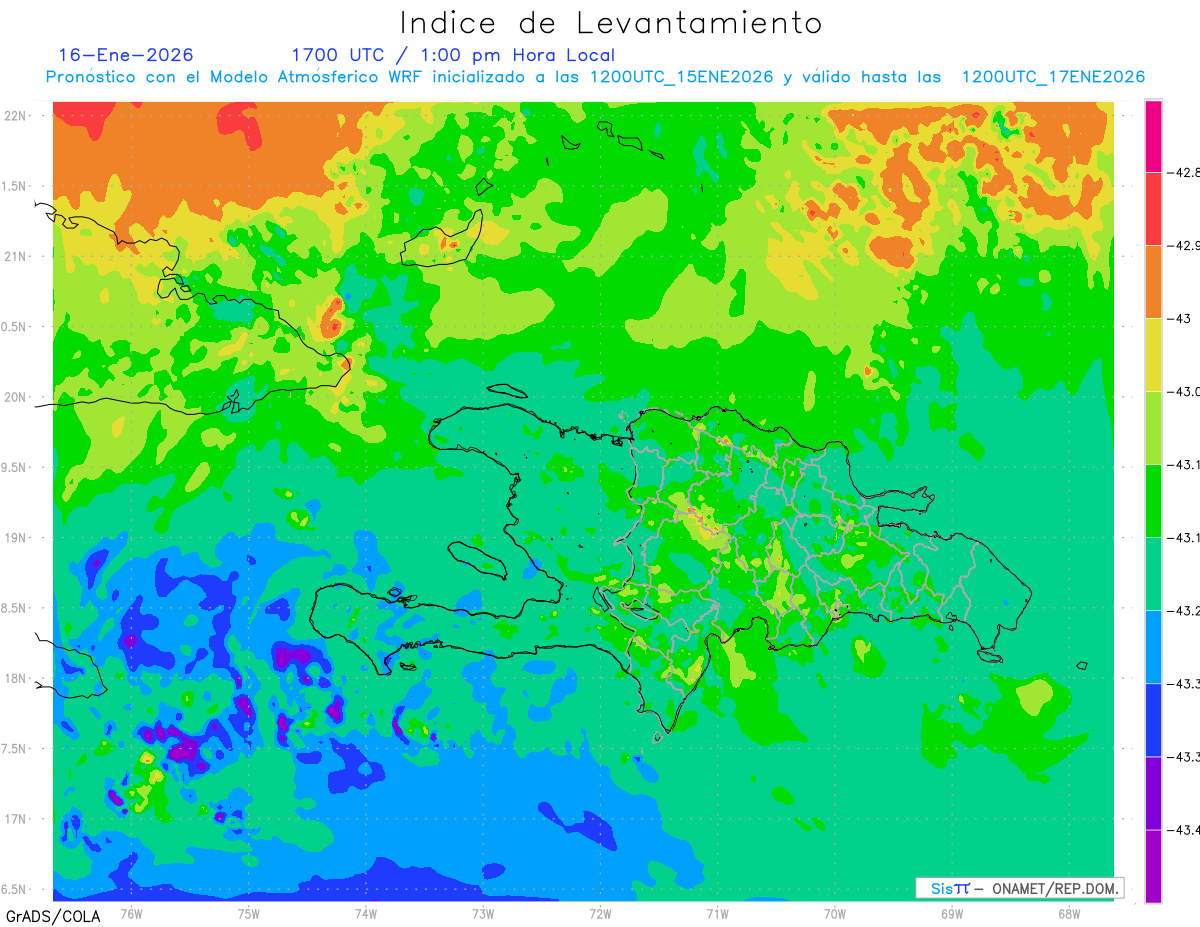
Task: Click the '20N' latitude label
Action: (16, 397)
